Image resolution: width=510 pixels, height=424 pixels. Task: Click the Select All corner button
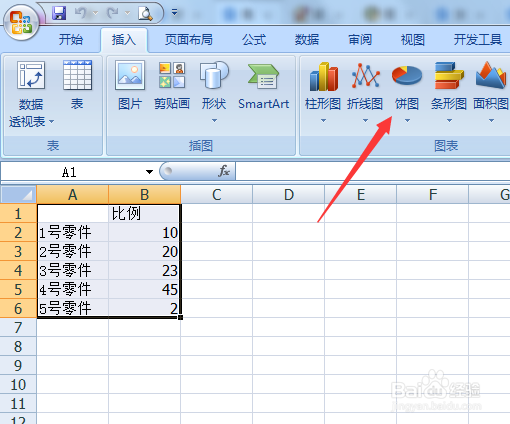pyautogui.click(x=19, y=194)
